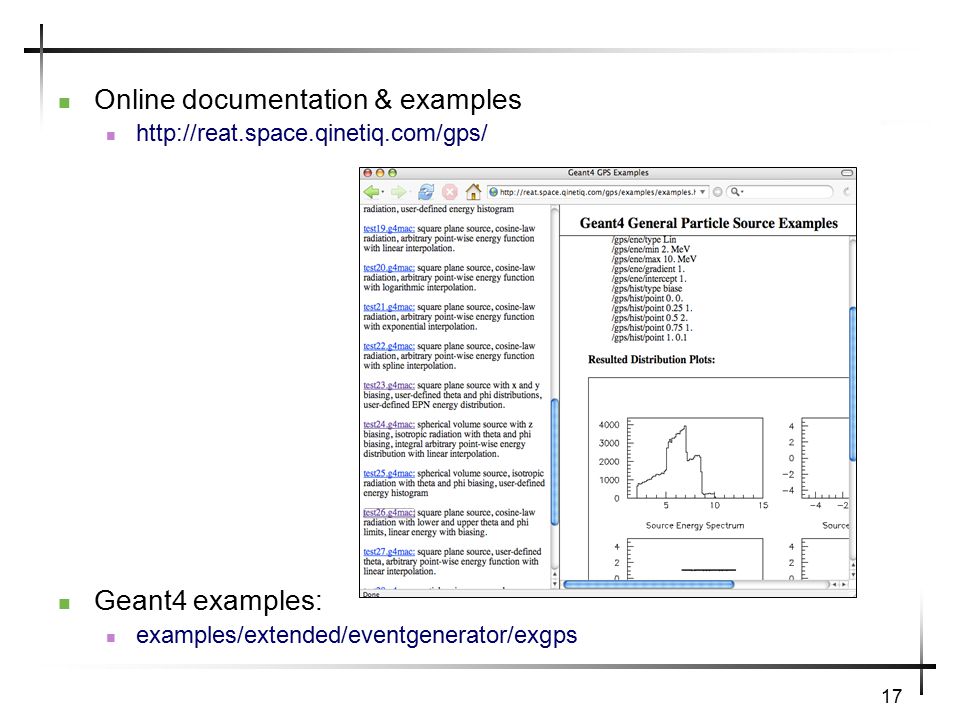Open the test20.g4mac link
Image resolution: width=960 pixels, height=720 pixels.
(x=389, y=268)
